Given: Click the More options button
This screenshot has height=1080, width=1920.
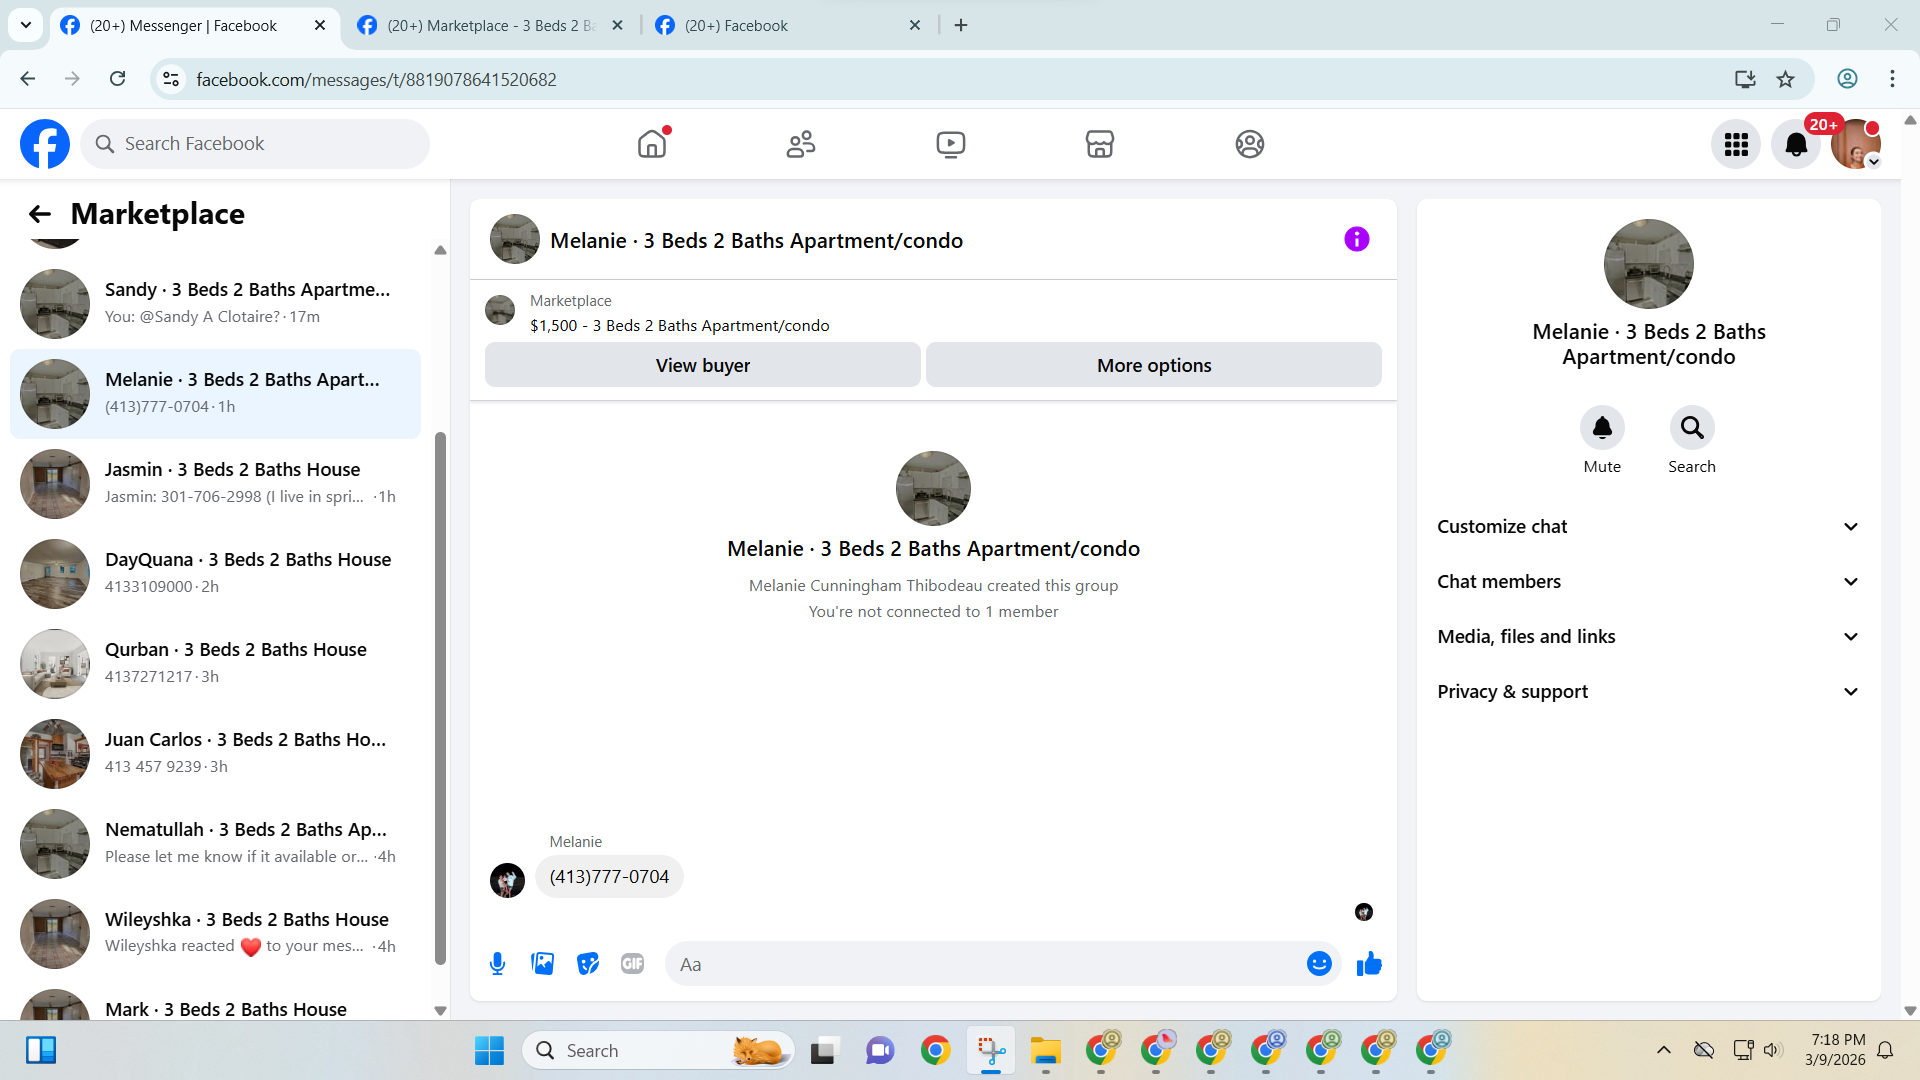Looking at the screenshot, I should point(1153,366).
